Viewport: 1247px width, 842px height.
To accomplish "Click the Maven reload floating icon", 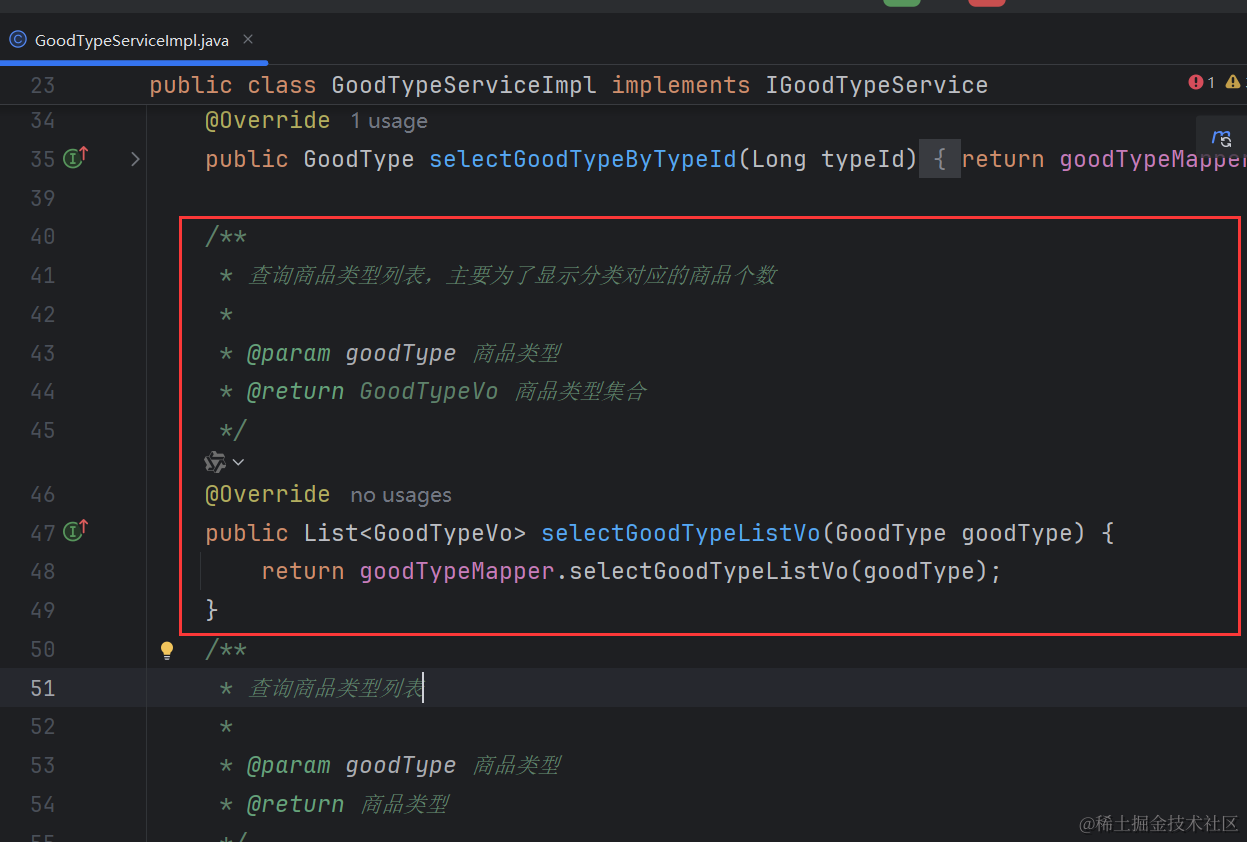I will pyautogui.click(x=1221, y=138).
